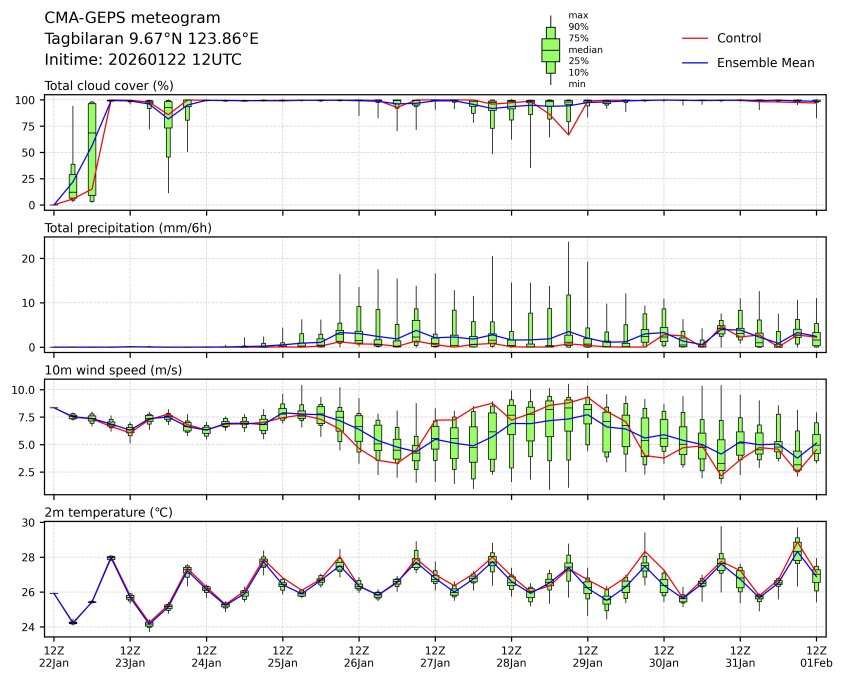Viewport: 844px width, 680px height.
Task: Click the 12Z 22Jan time axis label
Action: click(x=53, y=656)
